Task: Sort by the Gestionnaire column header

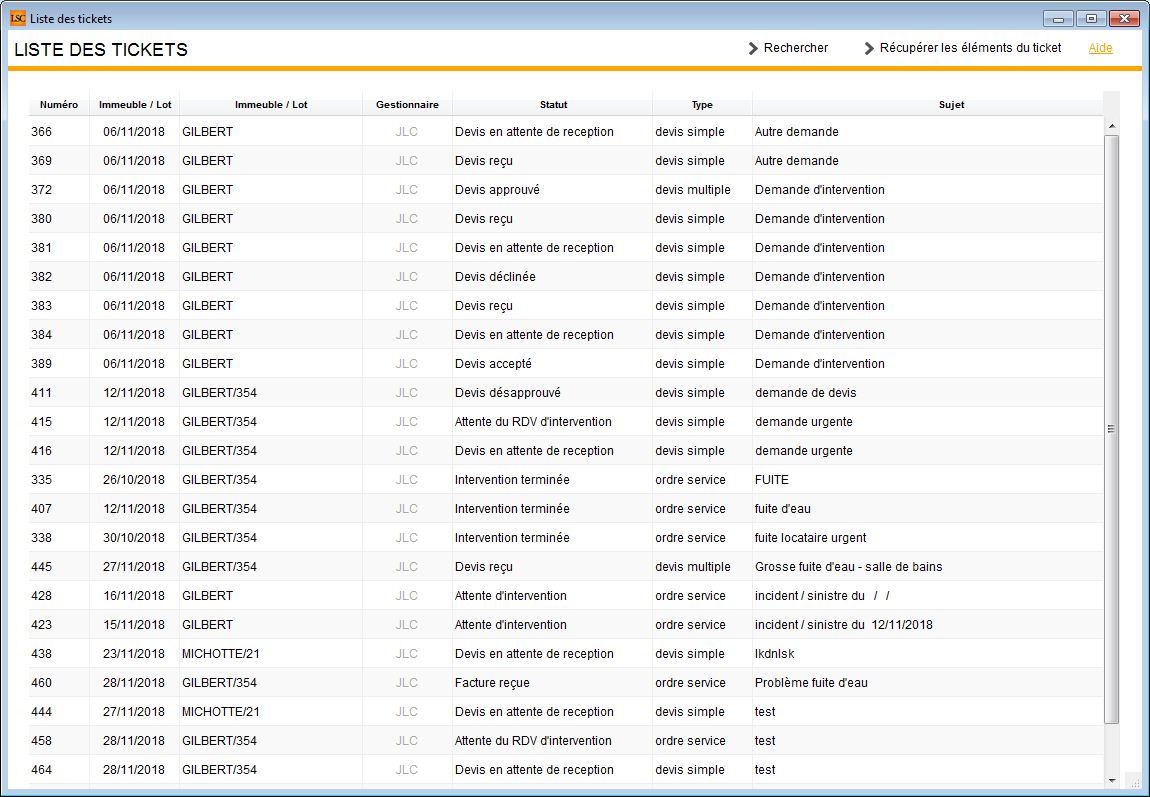Action: 407,105
